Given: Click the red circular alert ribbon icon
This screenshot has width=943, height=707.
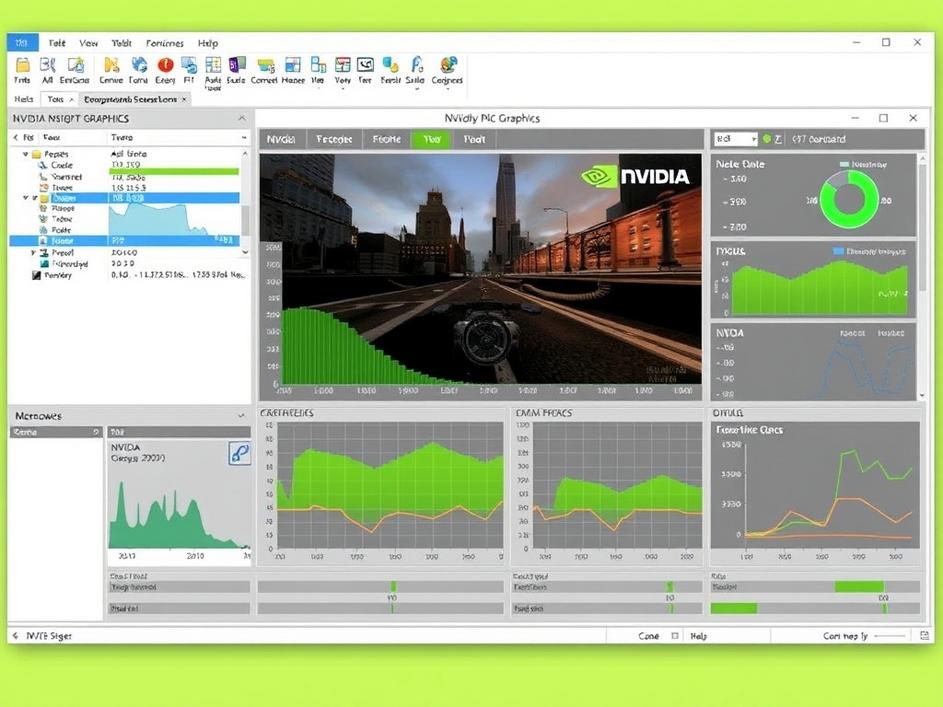Looking at the screenshot, I should click(x=165, y=65).
